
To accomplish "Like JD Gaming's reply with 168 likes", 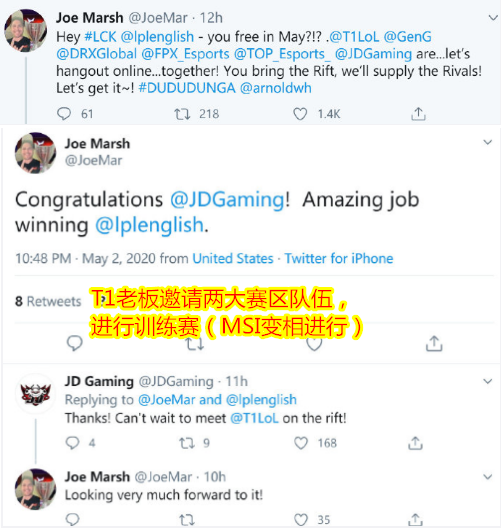I will click(x=301, y=443).
